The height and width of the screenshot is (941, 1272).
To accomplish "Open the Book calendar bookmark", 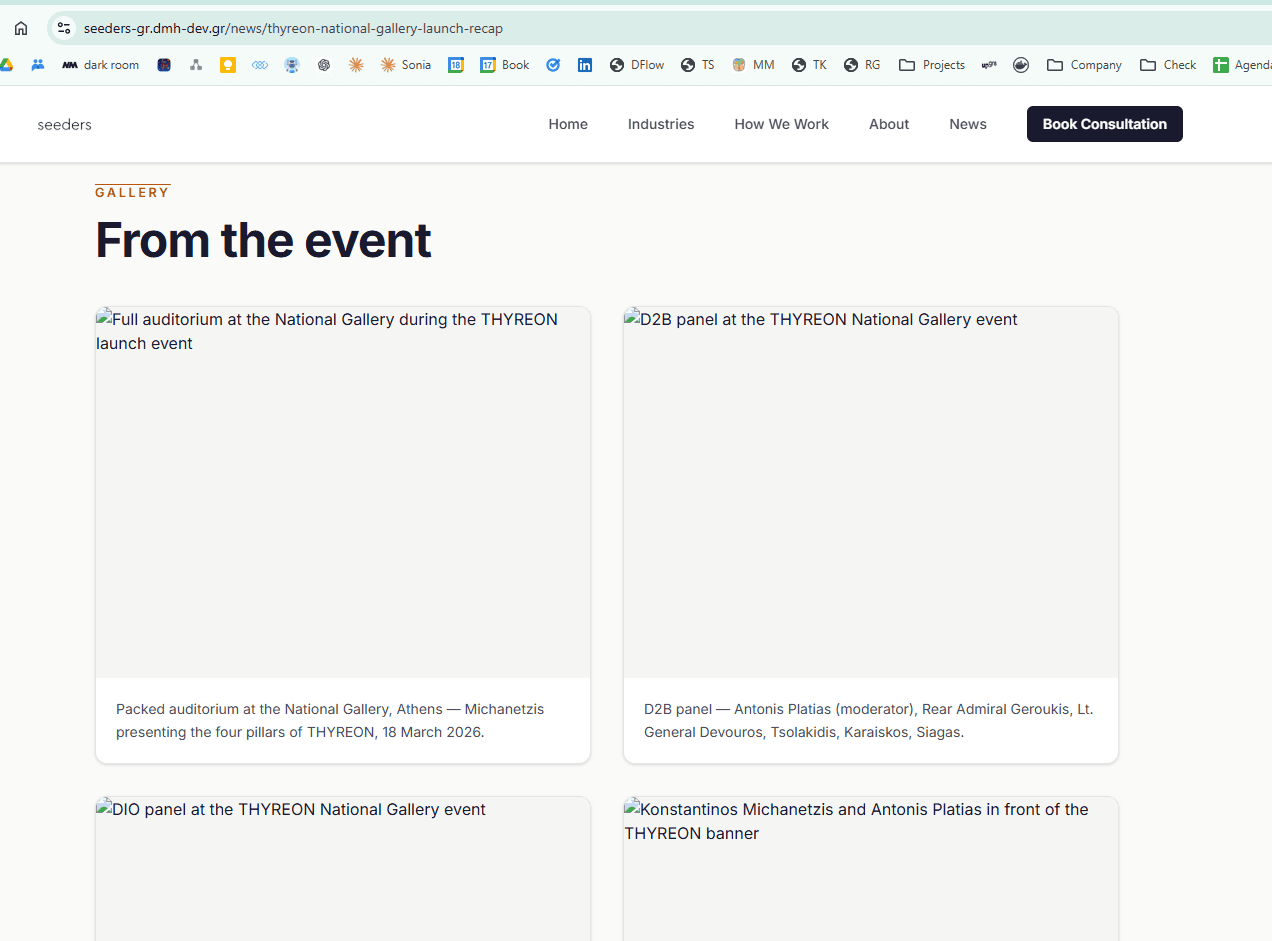I will 505,65.
